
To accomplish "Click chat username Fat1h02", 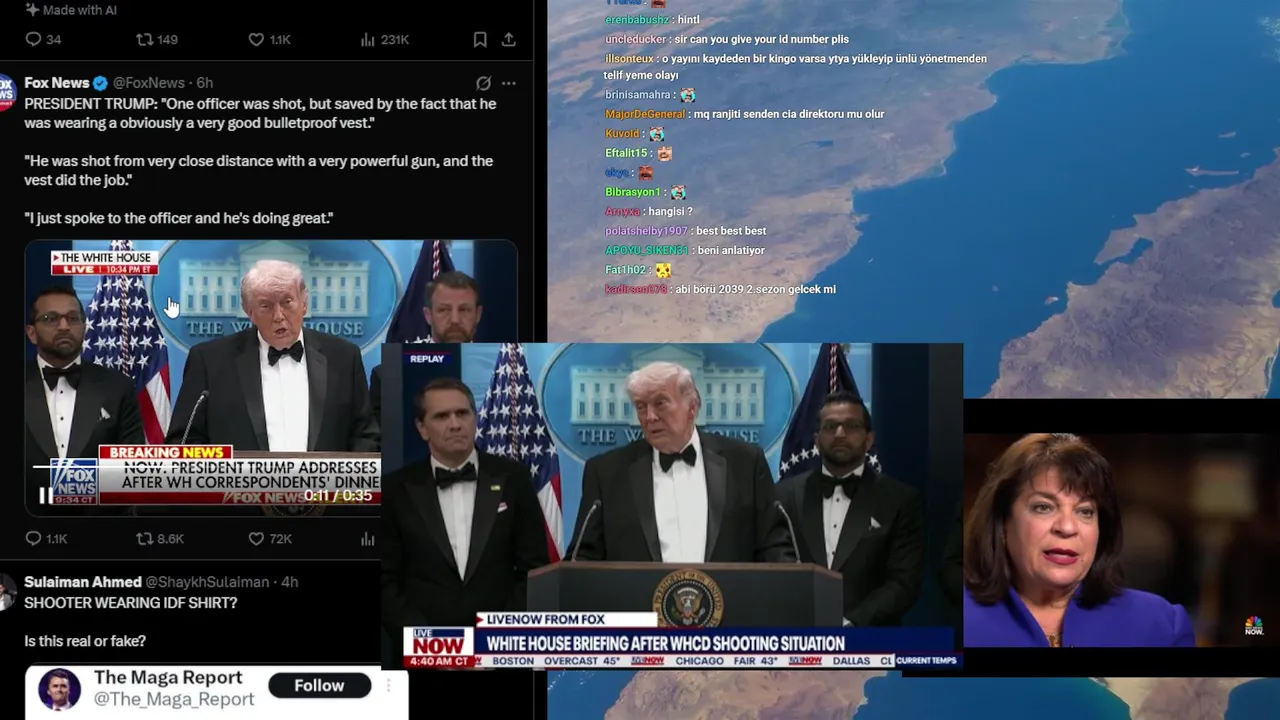I will [x=625, y=270].
